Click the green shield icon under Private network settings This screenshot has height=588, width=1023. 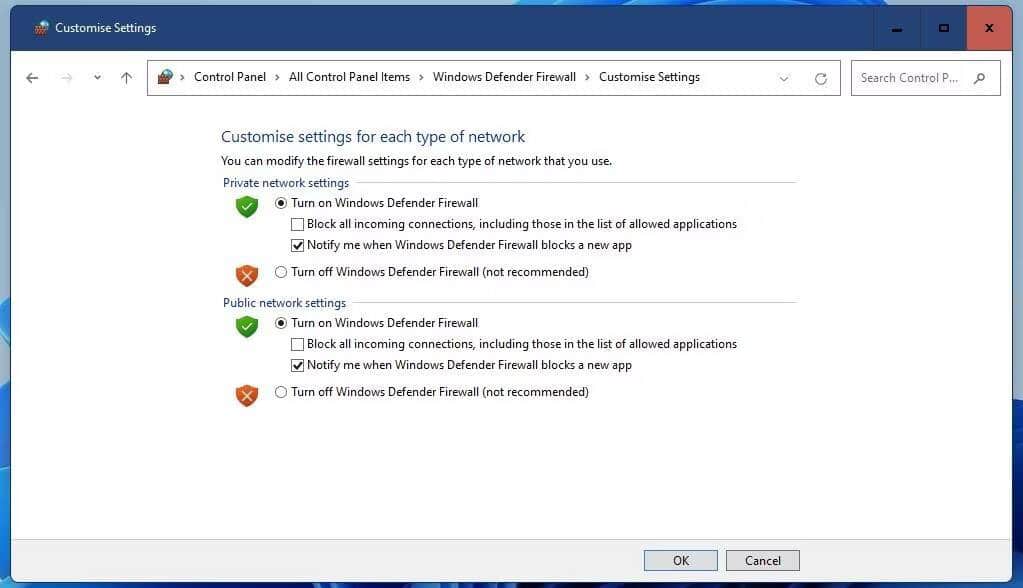pyautogui.click(x=246, y=206)
